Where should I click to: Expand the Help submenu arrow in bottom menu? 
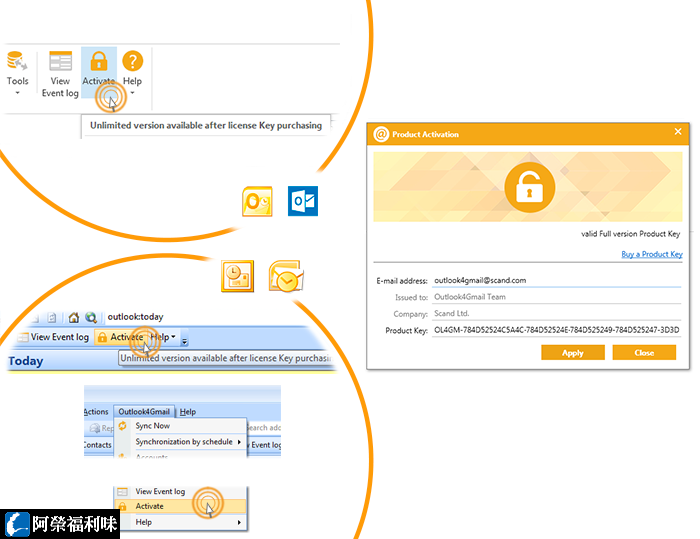pos(239,522)
